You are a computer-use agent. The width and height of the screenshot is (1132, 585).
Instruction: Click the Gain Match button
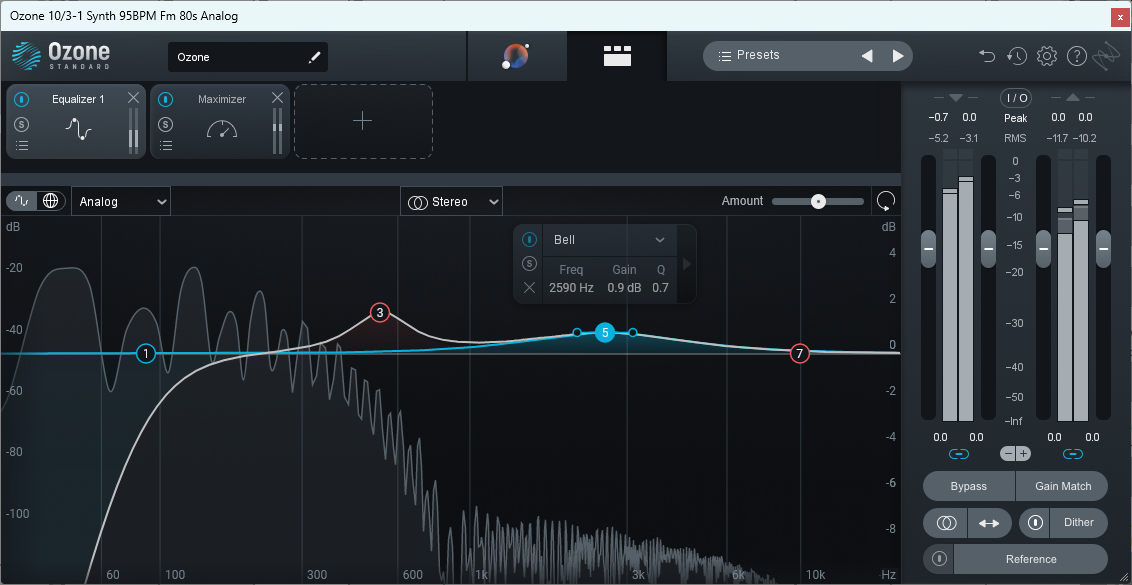click(1062, 486)
